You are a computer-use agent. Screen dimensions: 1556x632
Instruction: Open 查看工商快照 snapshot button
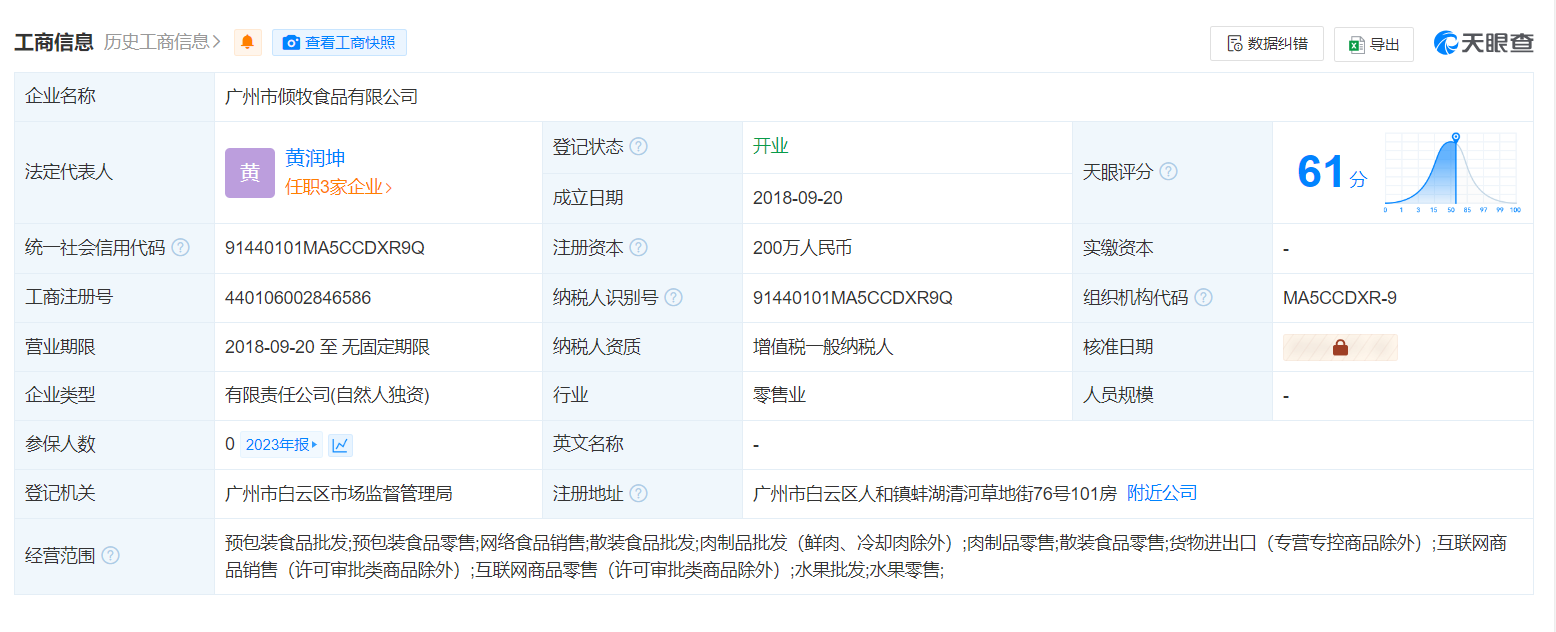click(339, 42)
